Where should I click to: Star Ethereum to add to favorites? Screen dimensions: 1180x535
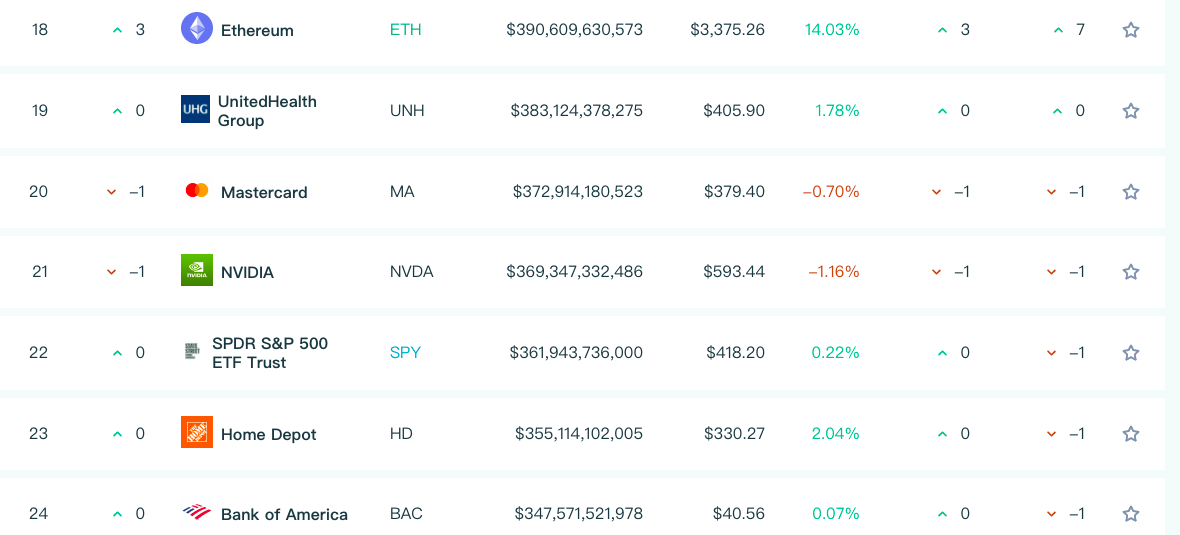click(x=1131, y=30)
